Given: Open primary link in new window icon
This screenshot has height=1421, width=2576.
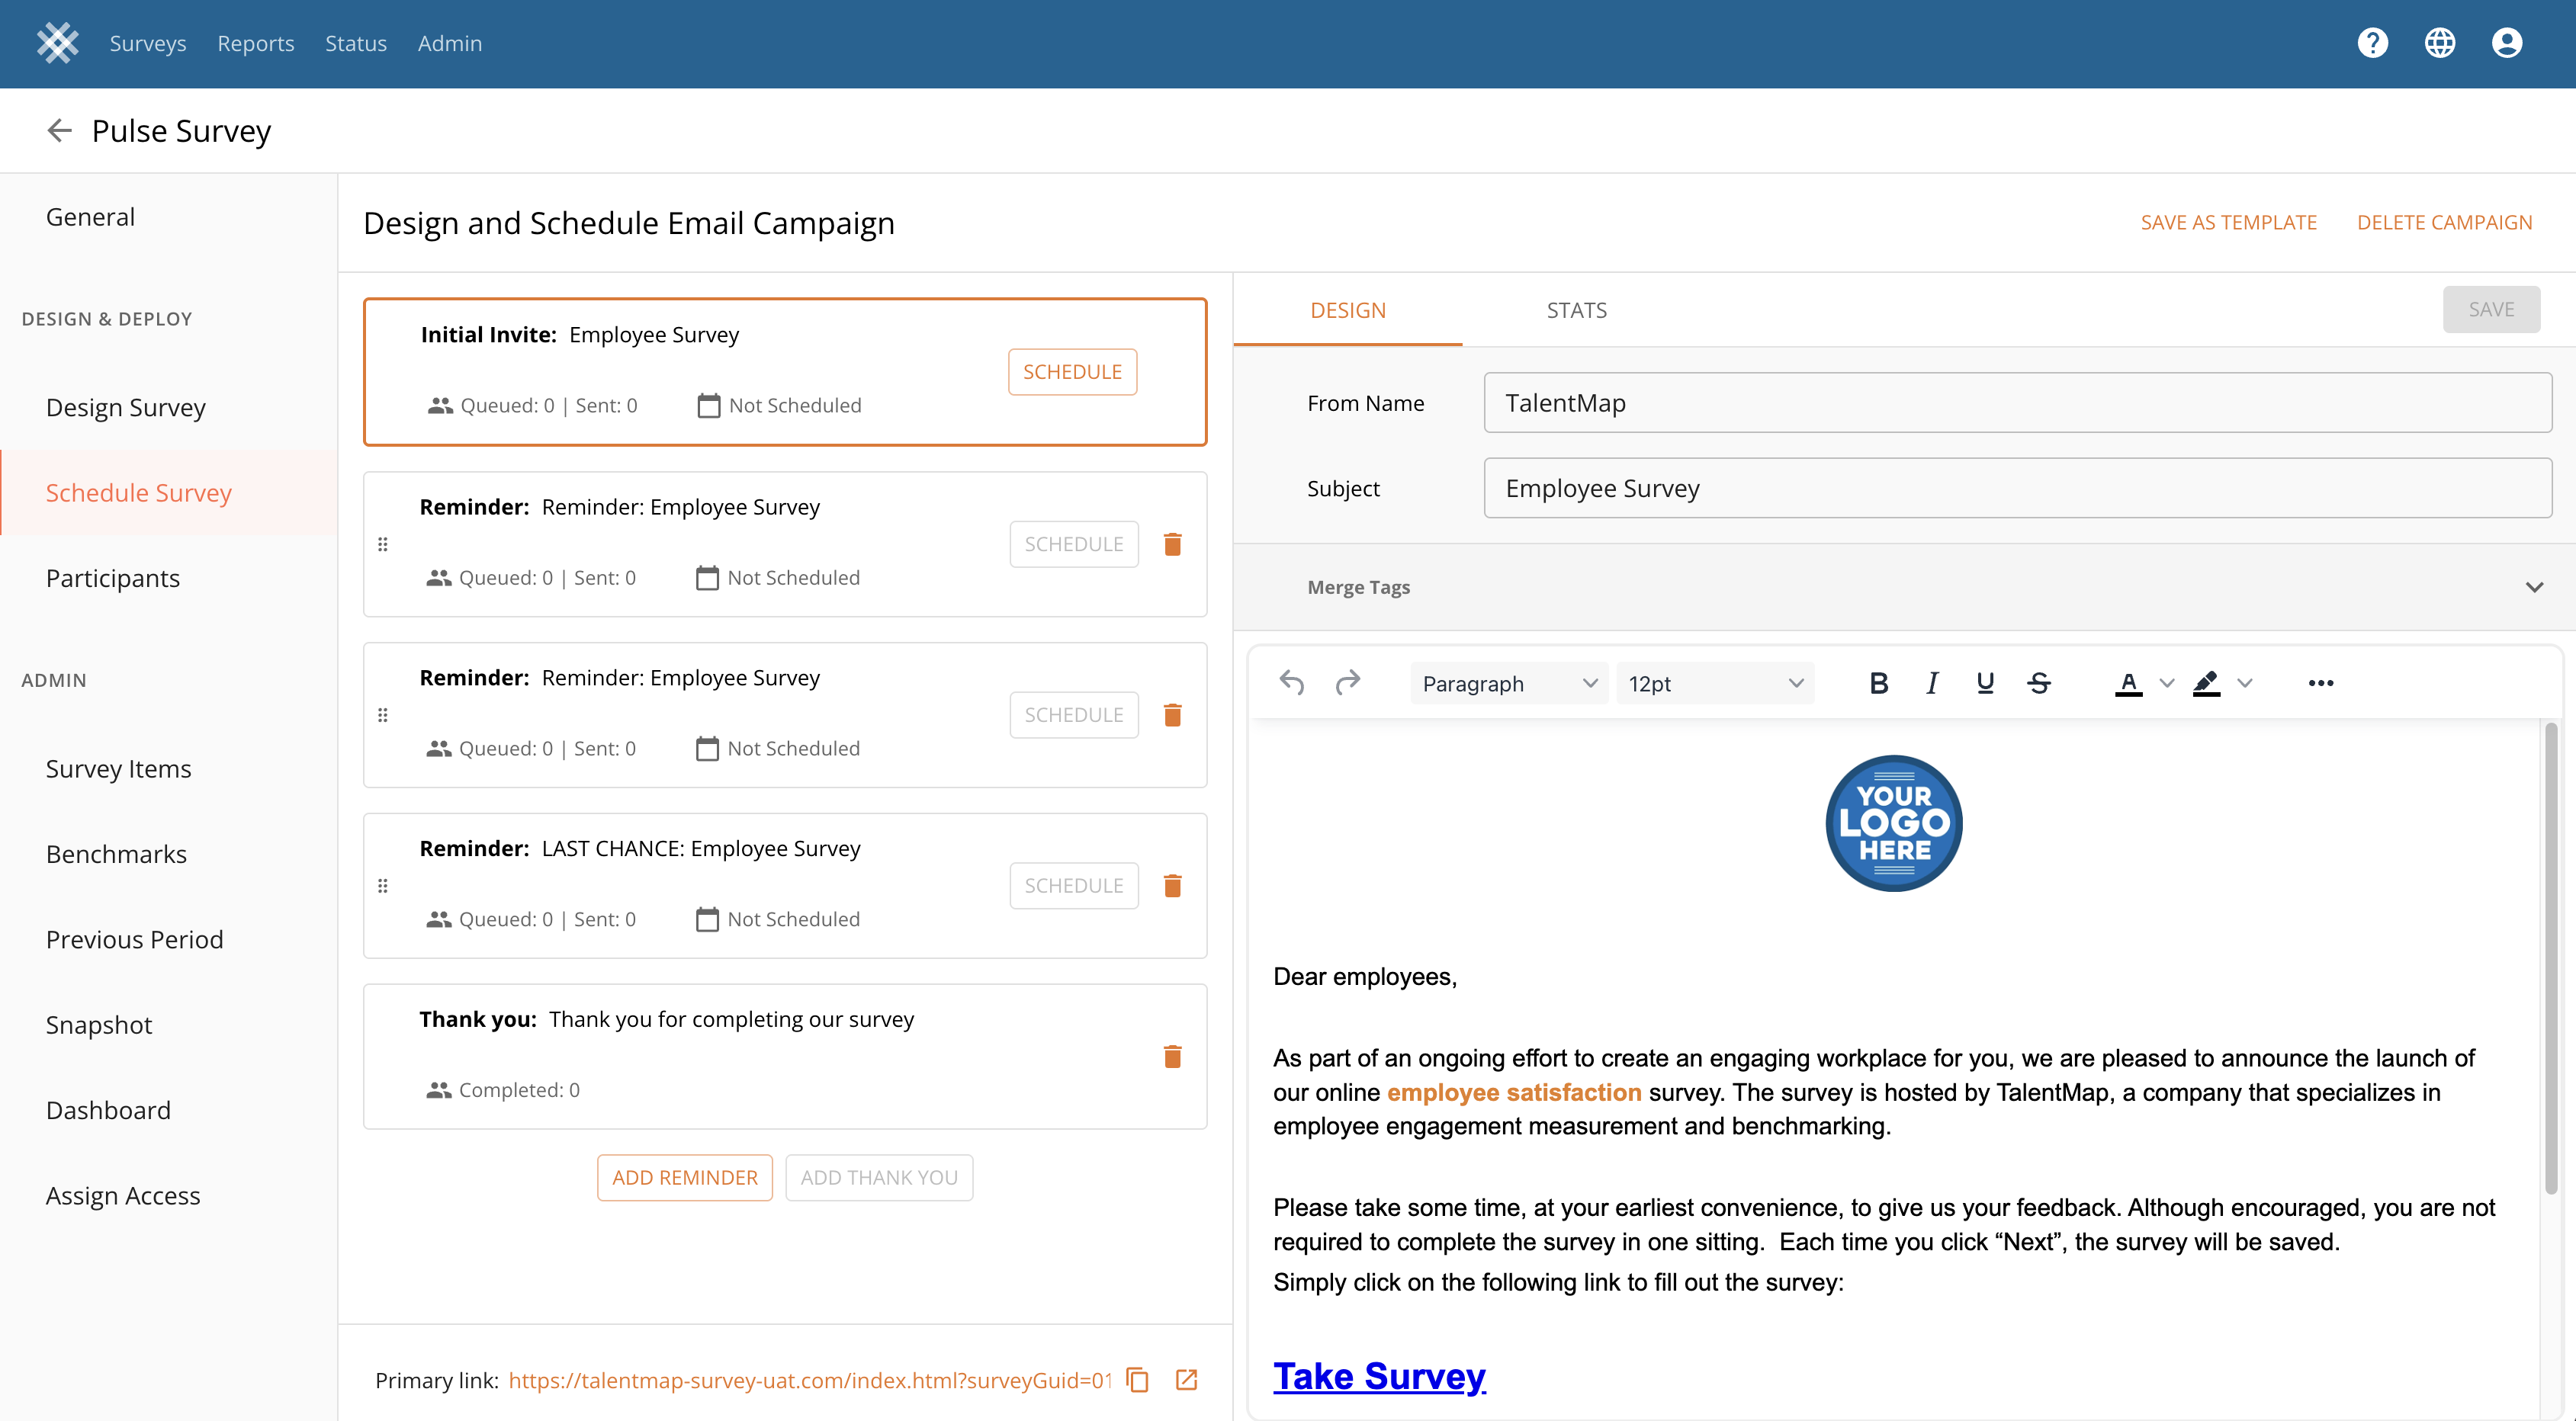Looking at the screenshot, I should point(1186,1380).
